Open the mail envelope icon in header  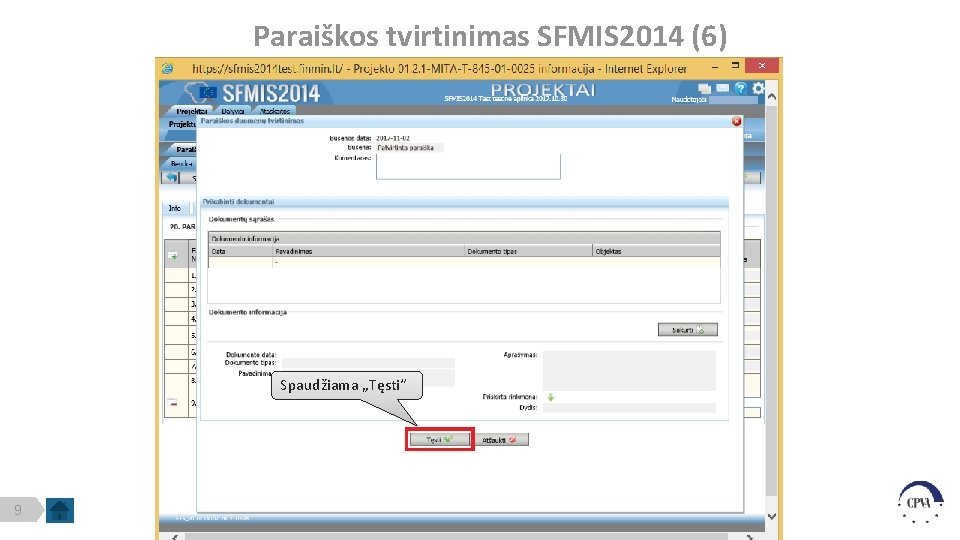coord(722,89)
